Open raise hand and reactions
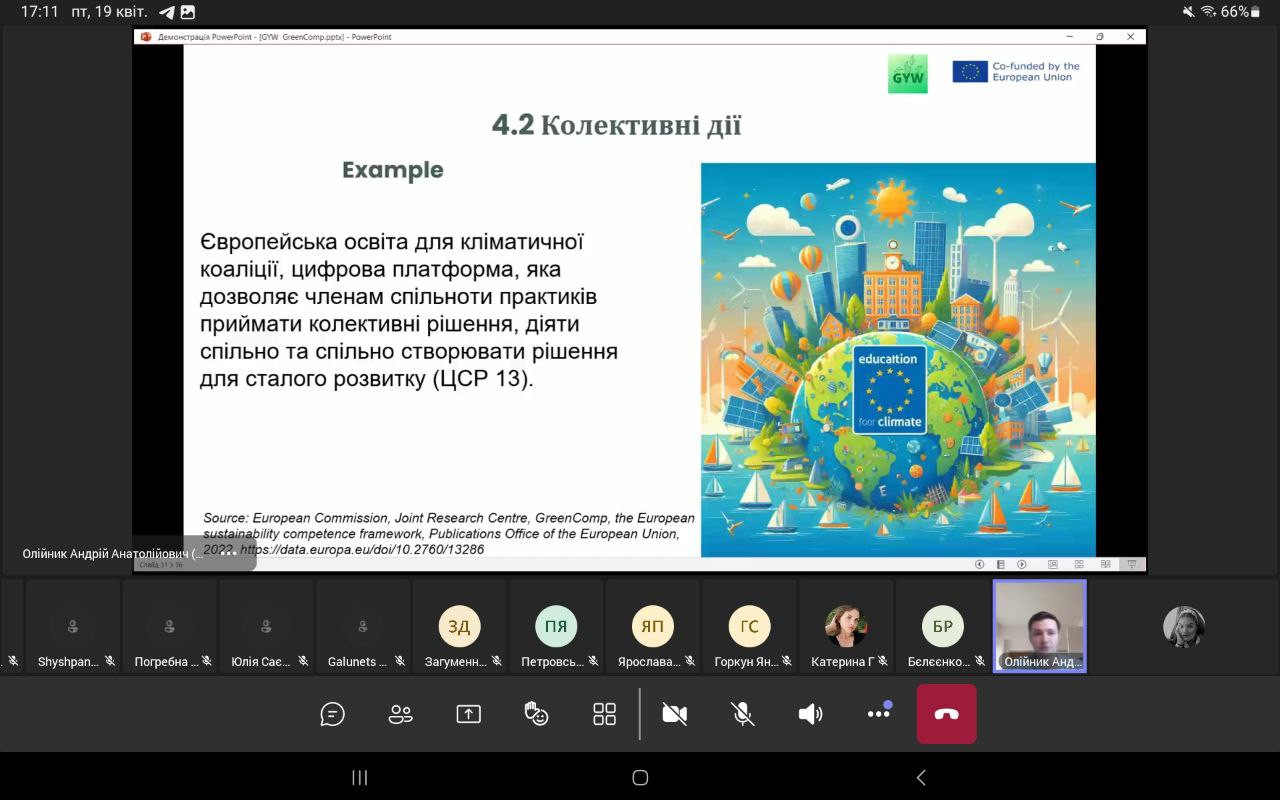Image resolution: width=1280 pixels, height=800 pixels. (537, 713)
